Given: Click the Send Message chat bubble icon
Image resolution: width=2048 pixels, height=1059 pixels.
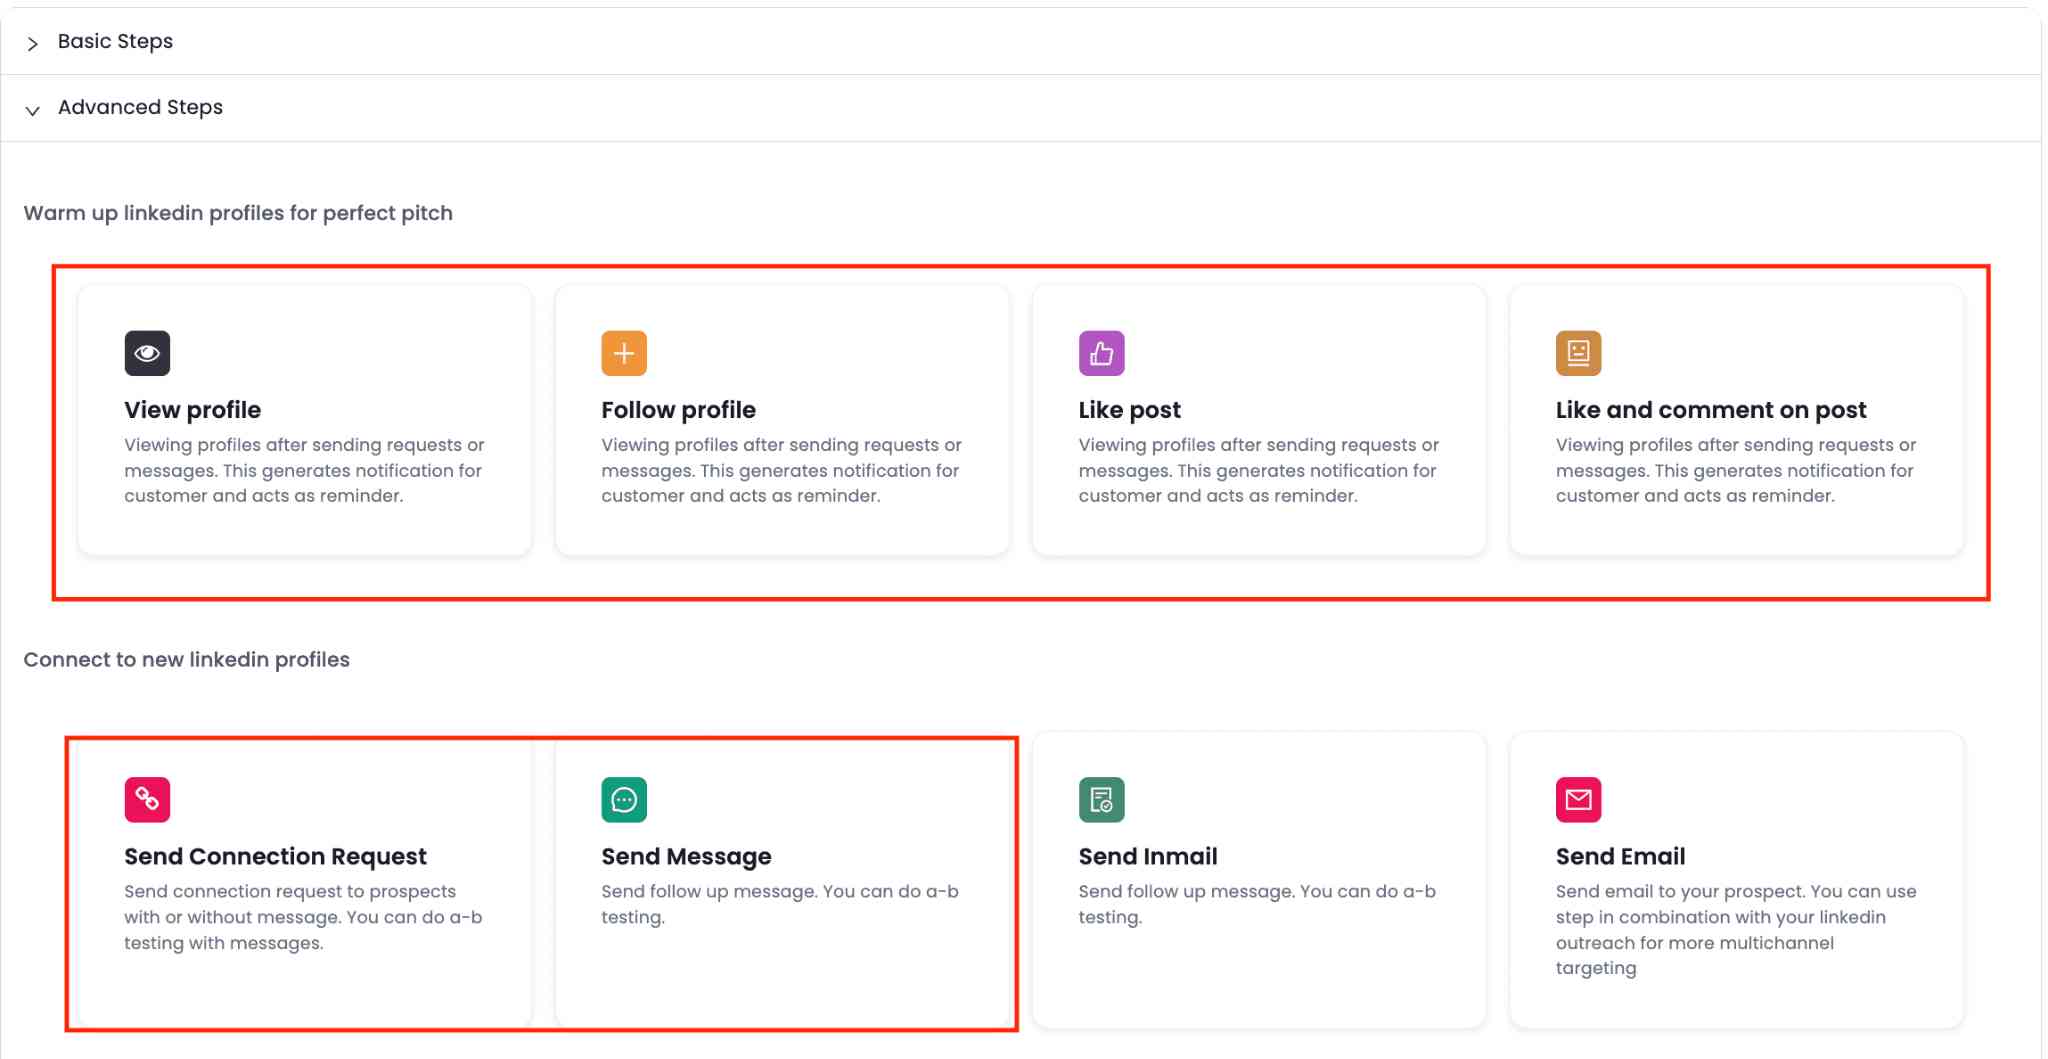Looking at the screenshot, I should pos(623,798).
